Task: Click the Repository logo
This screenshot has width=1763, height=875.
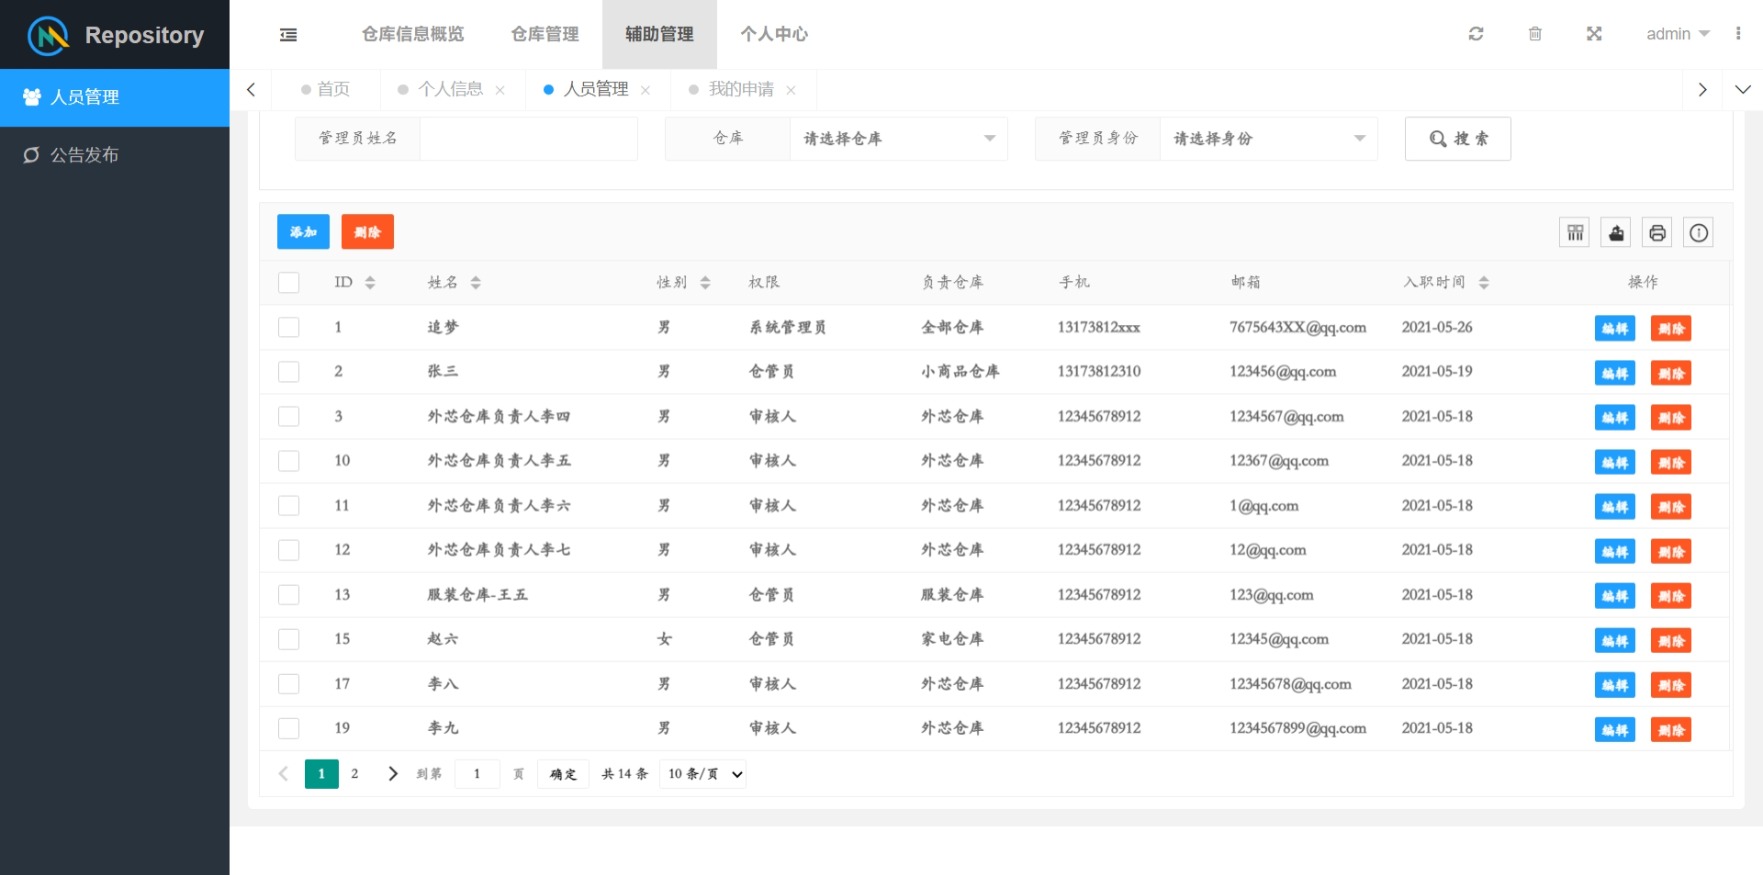Action: click(x=115, y=35)
